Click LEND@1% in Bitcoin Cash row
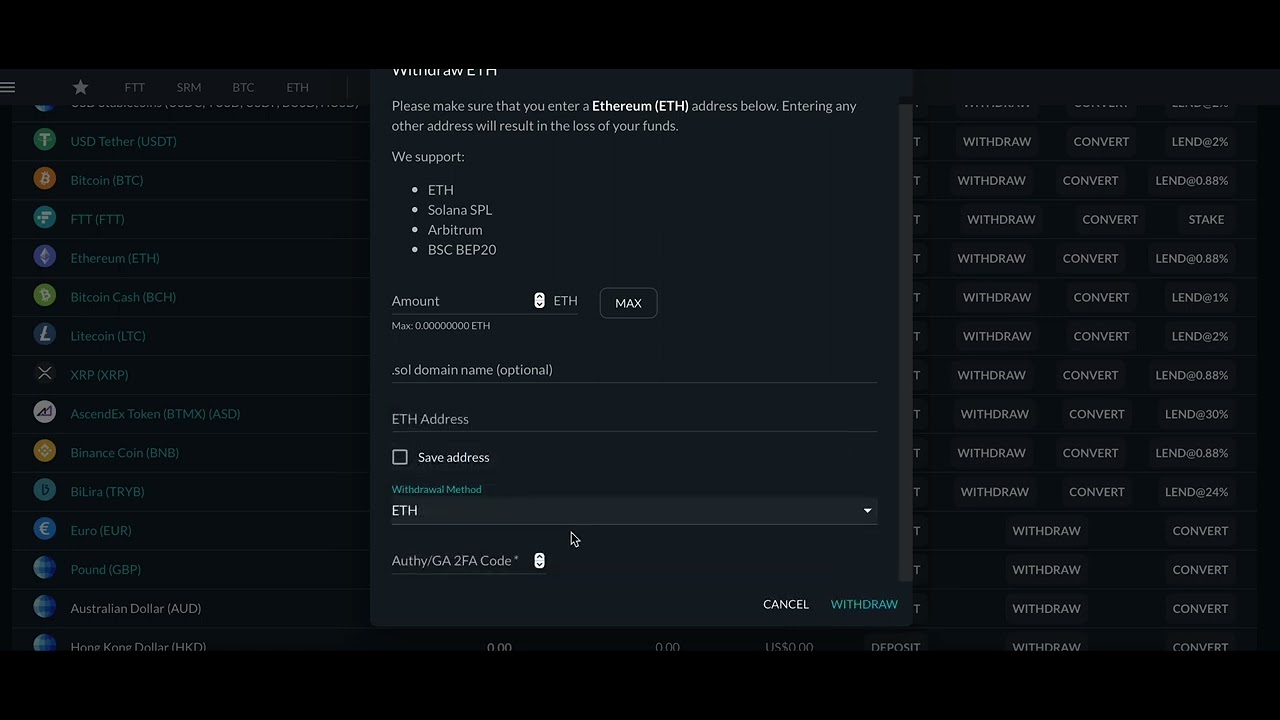This screenshot has height=720, width=1280. [x=1200, y=297]
